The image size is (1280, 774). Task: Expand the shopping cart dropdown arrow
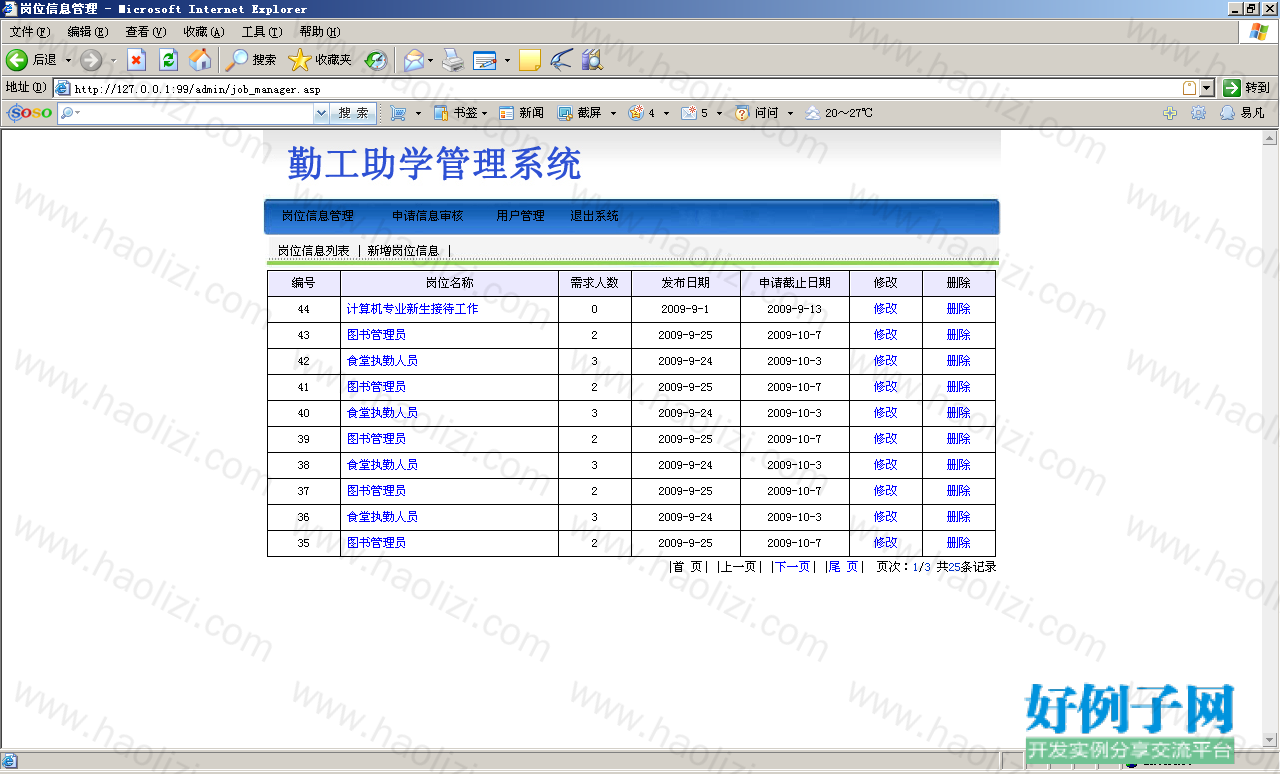tap(418, 113)
